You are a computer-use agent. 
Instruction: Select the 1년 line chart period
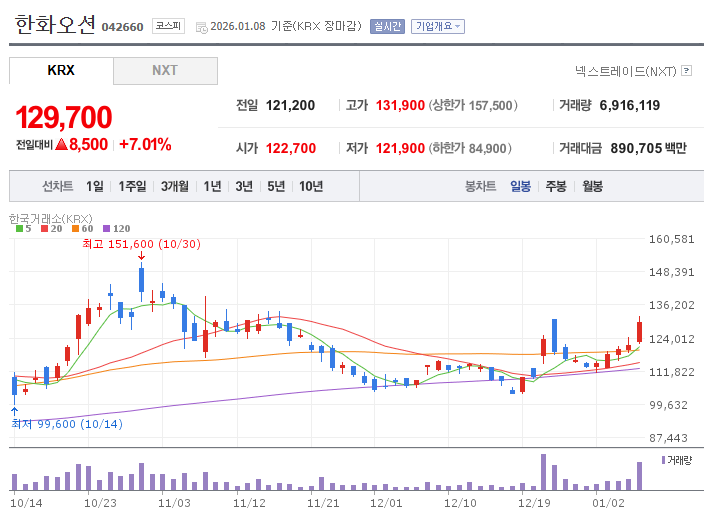click(212, 186)
